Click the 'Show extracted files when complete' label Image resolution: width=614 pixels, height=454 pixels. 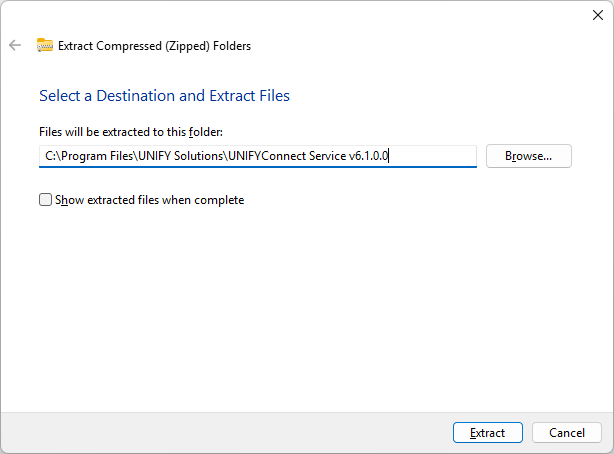pos(150,200)
